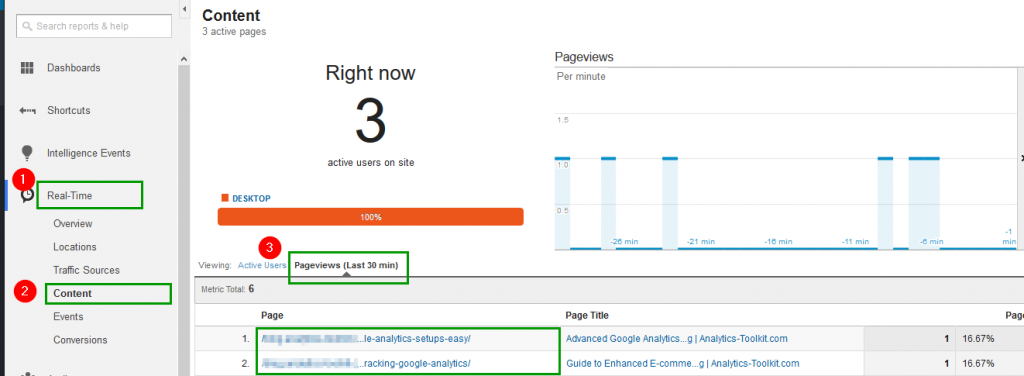The image size is (1024, 376).
Task: Open the Overview report
Action: 72,223
